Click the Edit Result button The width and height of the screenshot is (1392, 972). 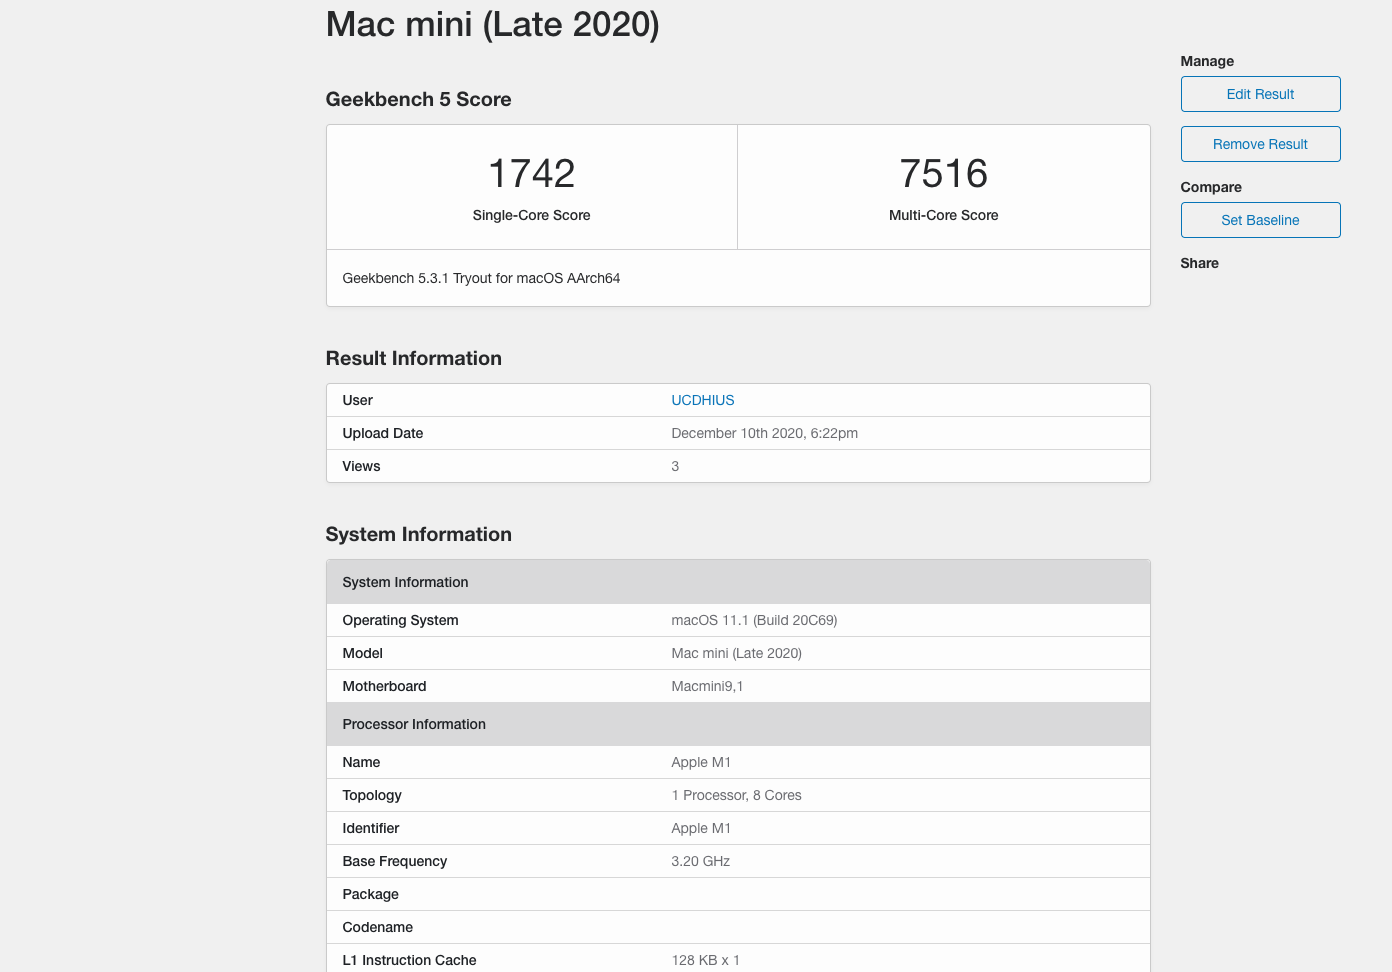(x=1260, y=94)
